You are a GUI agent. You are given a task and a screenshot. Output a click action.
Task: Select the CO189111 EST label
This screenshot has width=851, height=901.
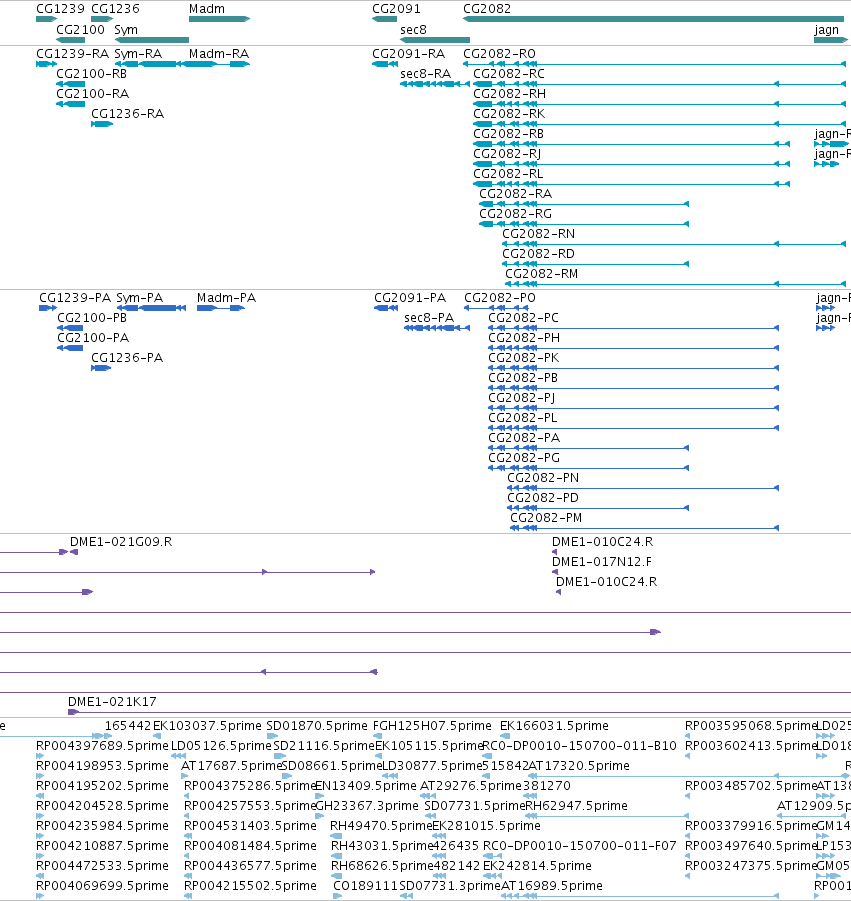(366, 885)
